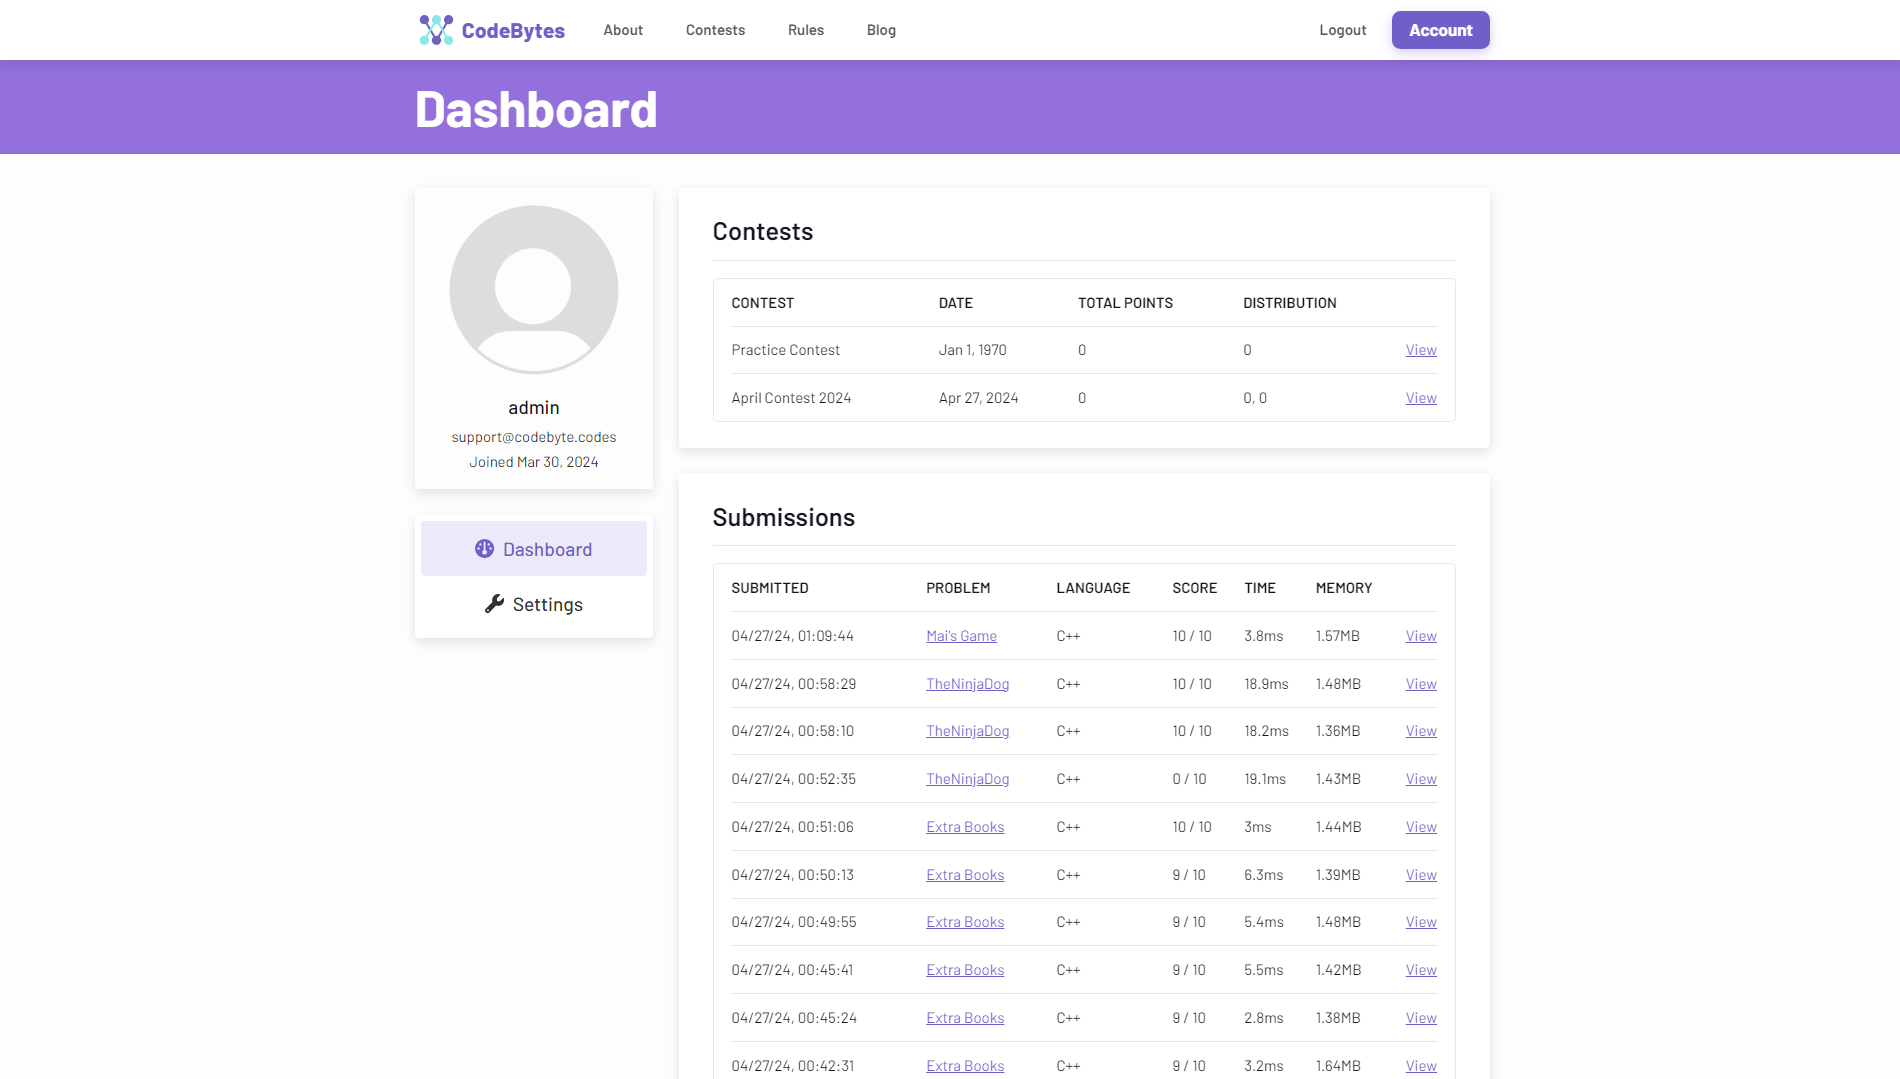Click the admin profile avatar image

click(533, 290)
